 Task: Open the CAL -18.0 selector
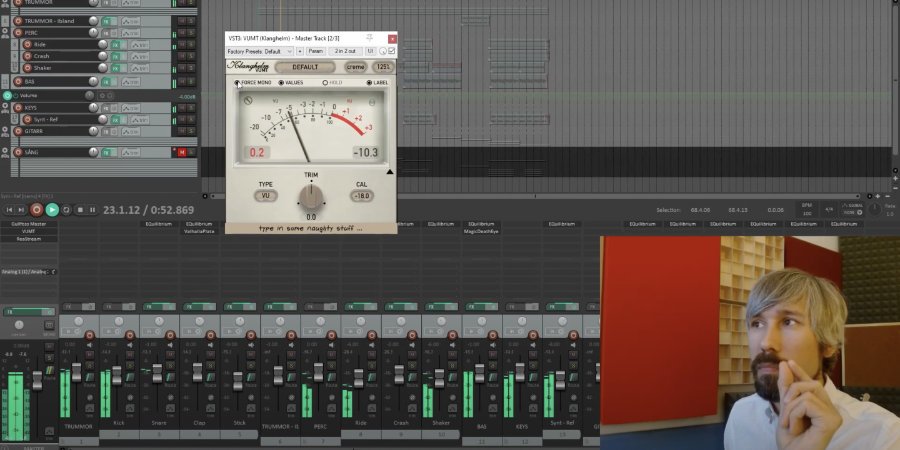pyautogui.click(x=362, y=196)
